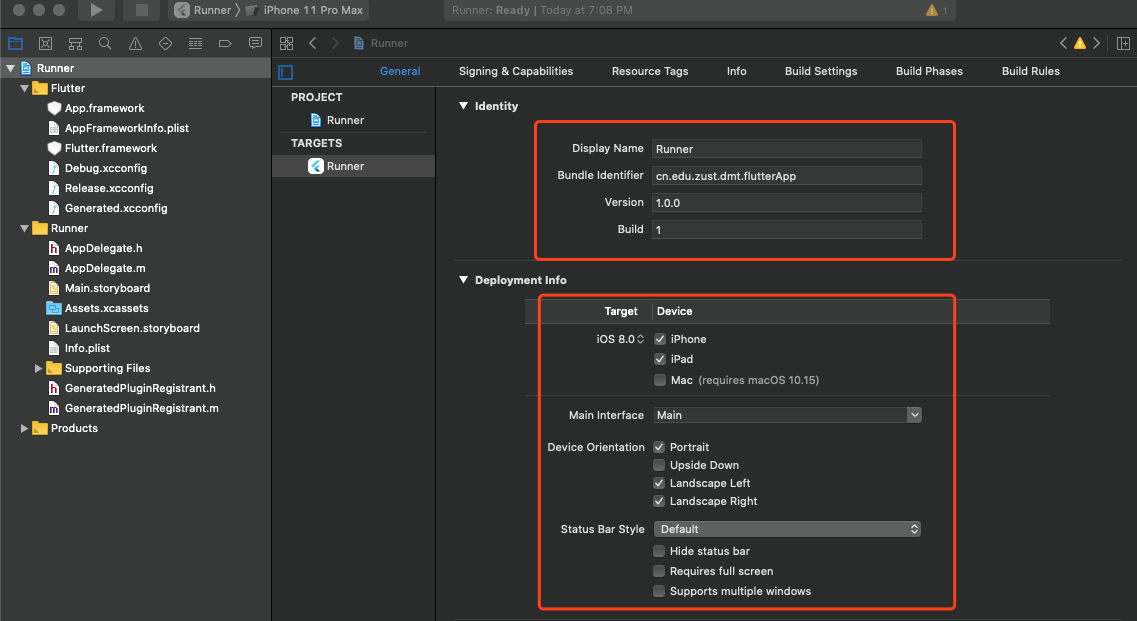This screenshot has width=1137, height=621.
Task: Click the warning indicator in activity bar
Action: [936, 10]
